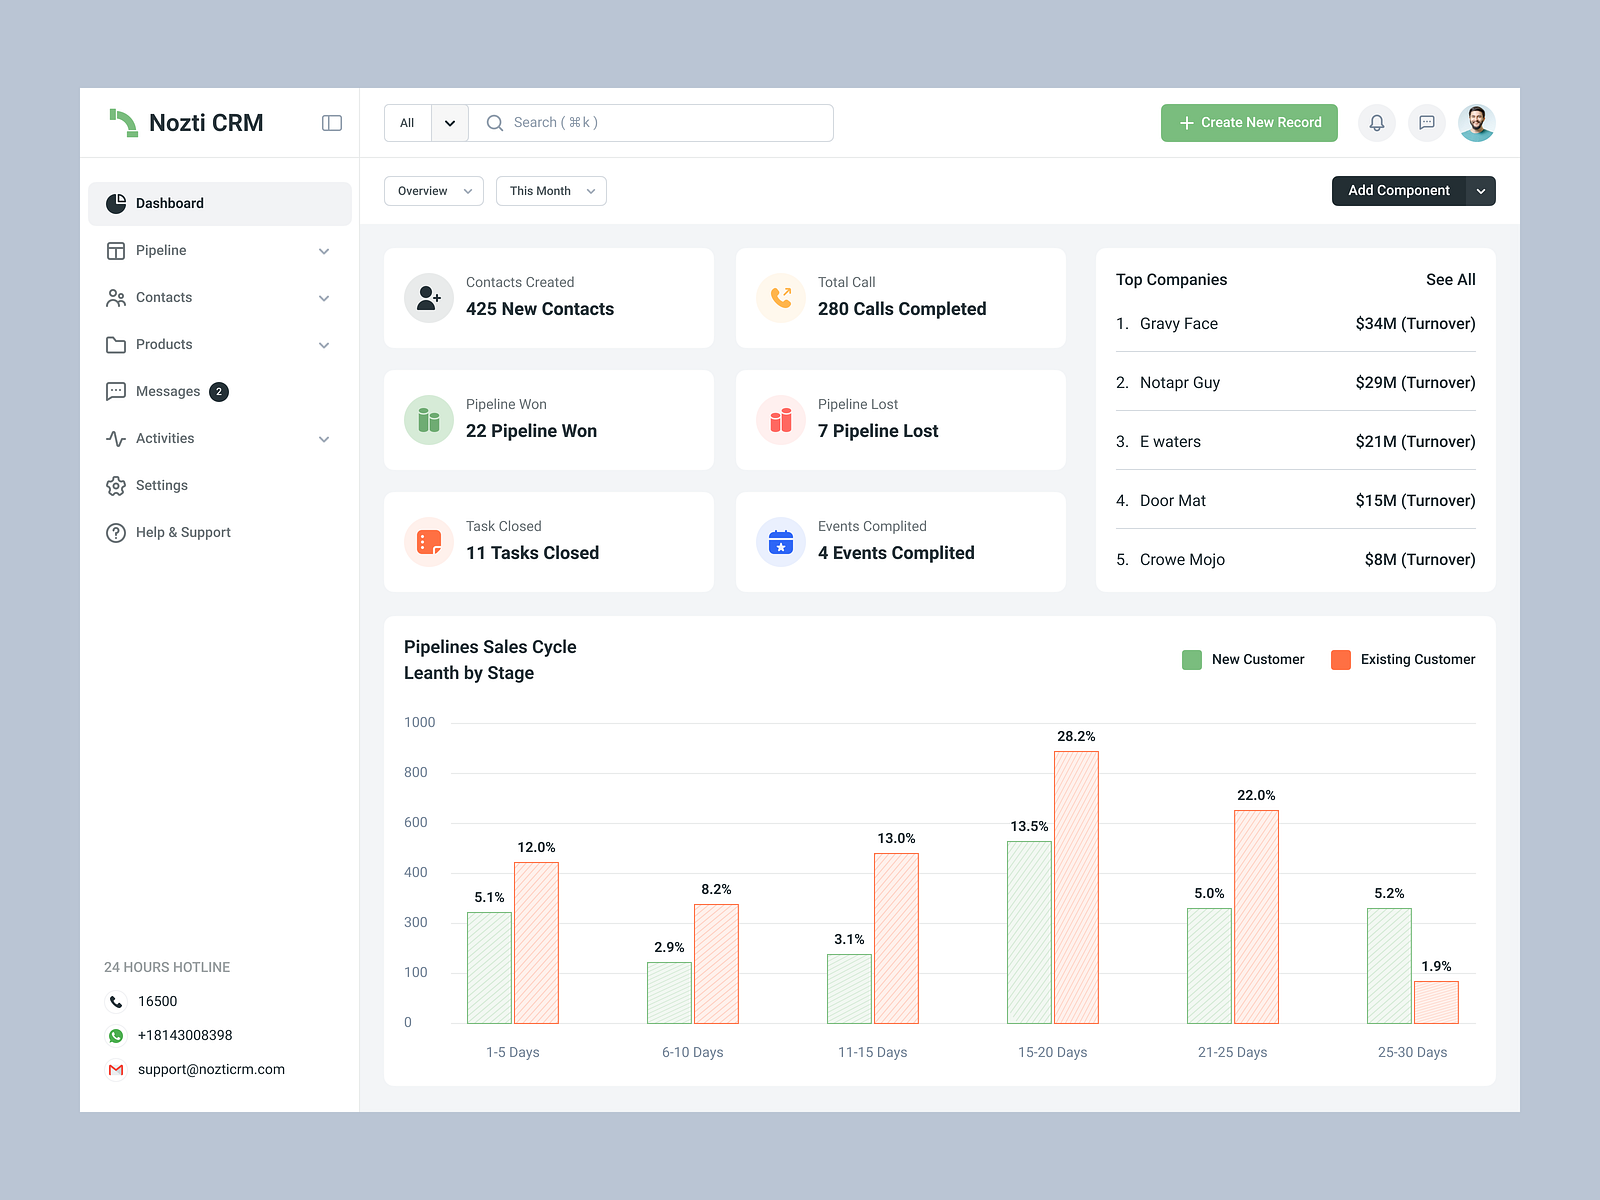The width and height of the screenshot is (1600, 1200).
Task: Open the All search filter dropdown arrow
Action: click(x=450, y=123)
